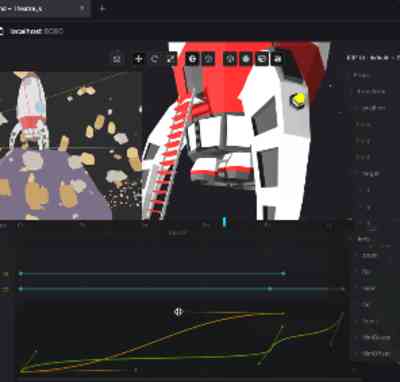Image resolution: width=400 pixels, height=382 pixels.
Task: Click the white curve handle icon in graph editor
Action: (178, 312)
